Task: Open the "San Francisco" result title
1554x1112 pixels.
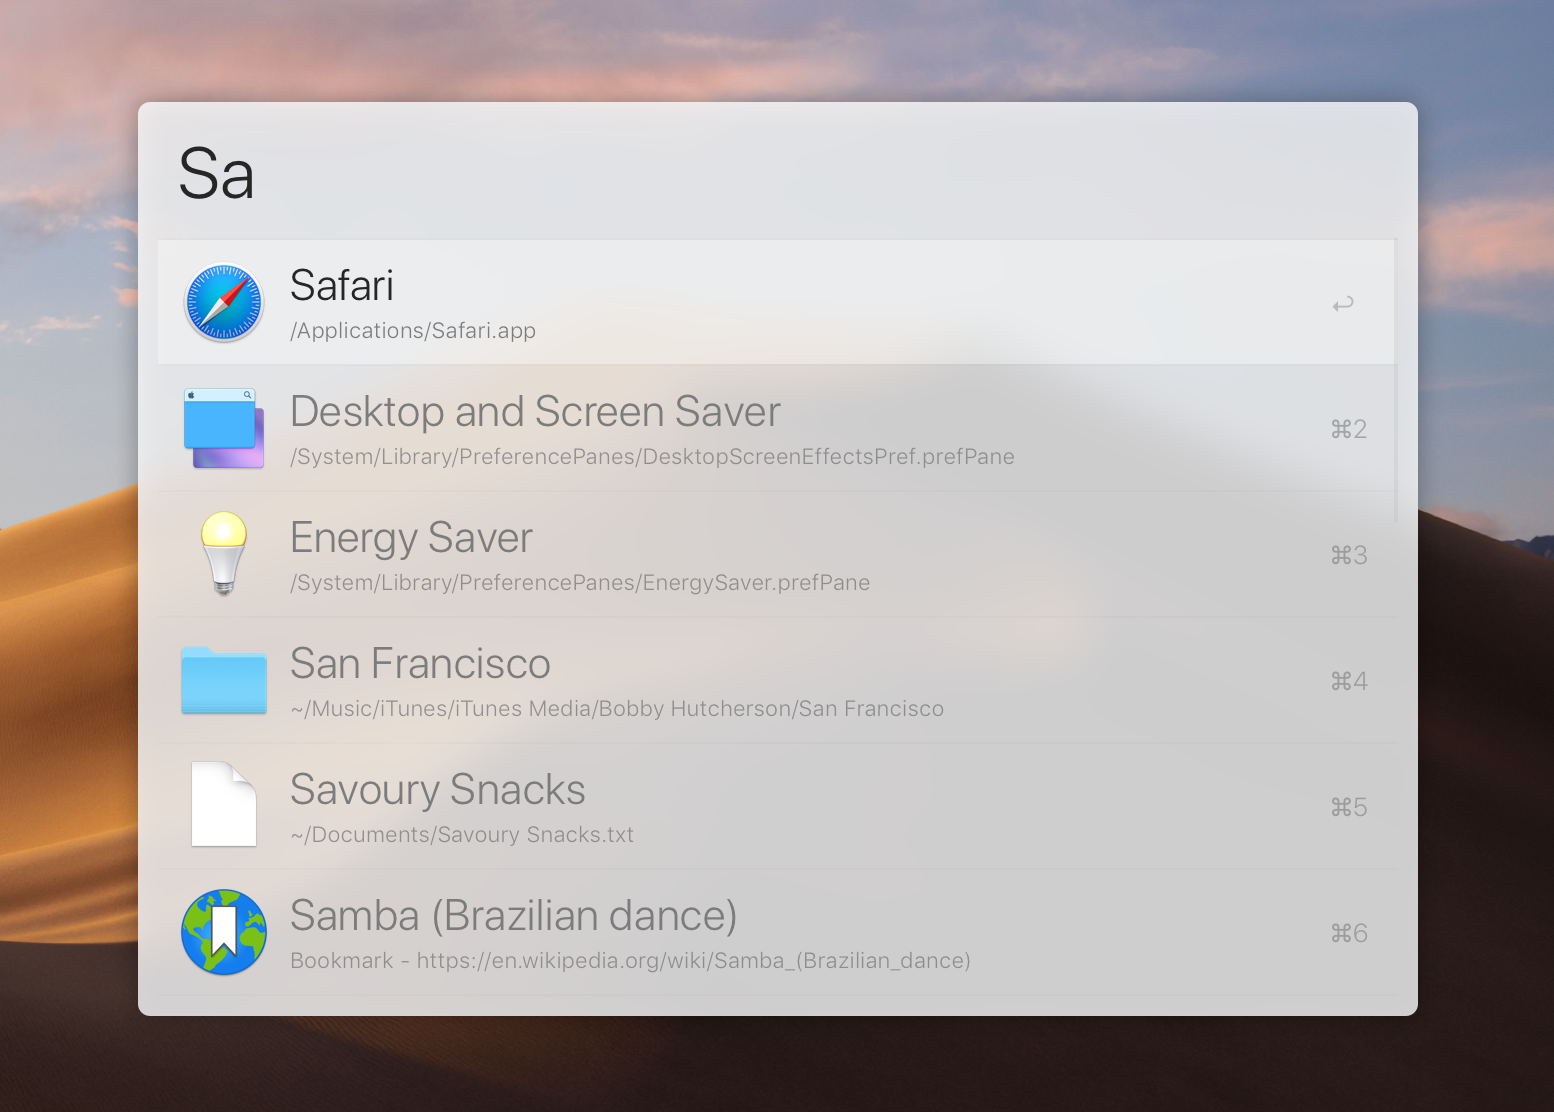Action: click(x=420, y=663)
